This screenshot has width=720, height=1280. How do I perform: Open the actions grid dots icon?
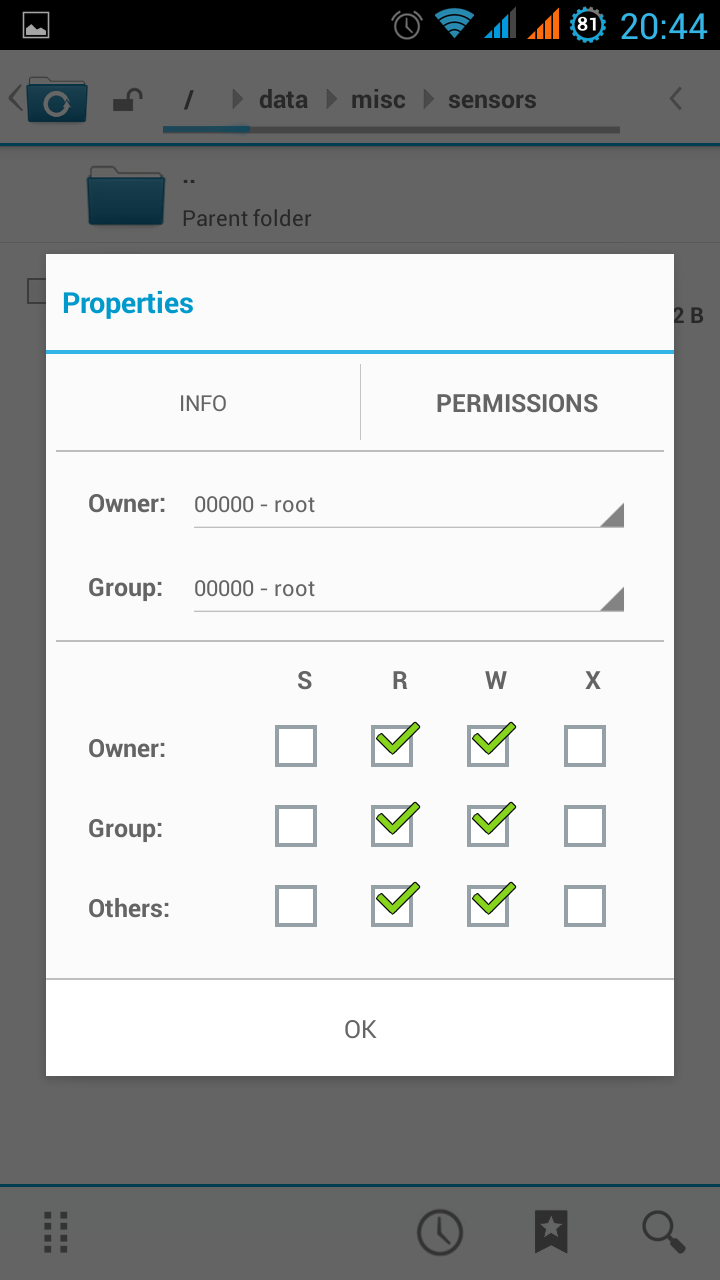pos(57,1232)
